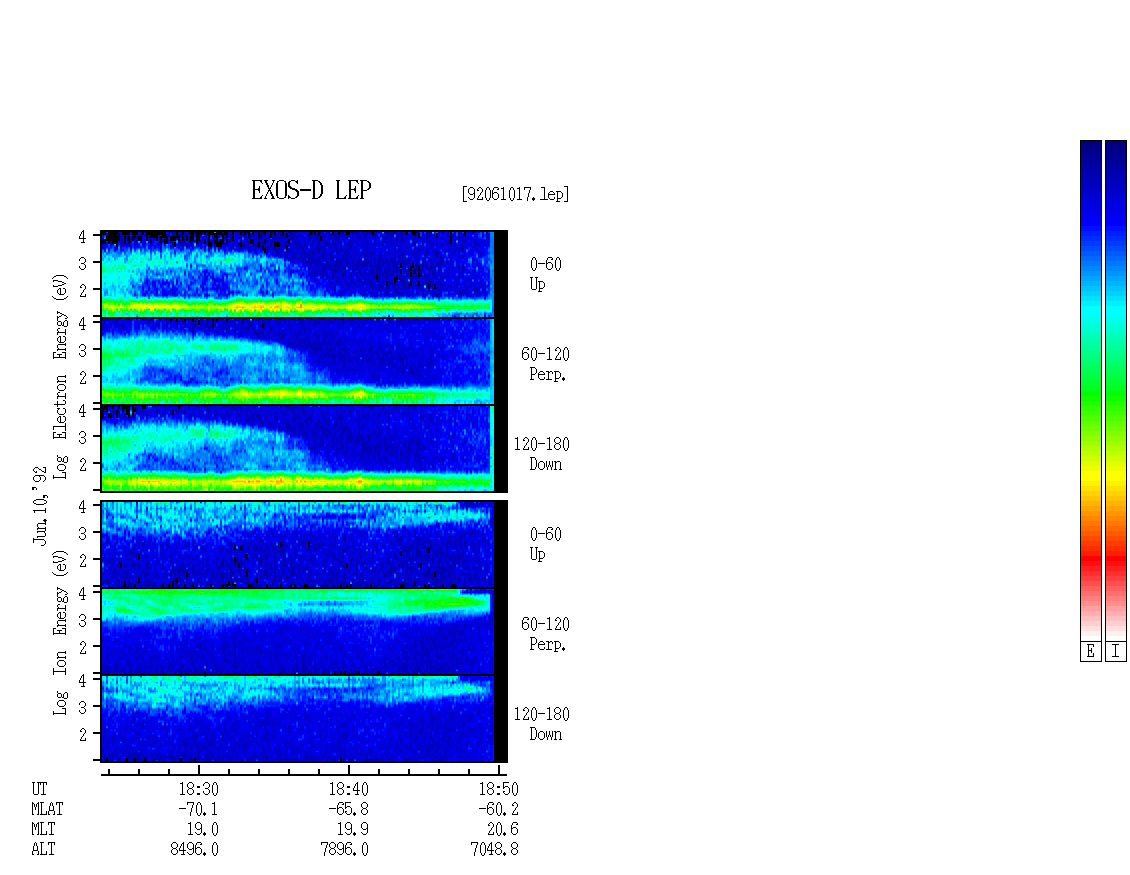Click the UT row label
This screenshot has width=1130, height=875.
[39, 789]
